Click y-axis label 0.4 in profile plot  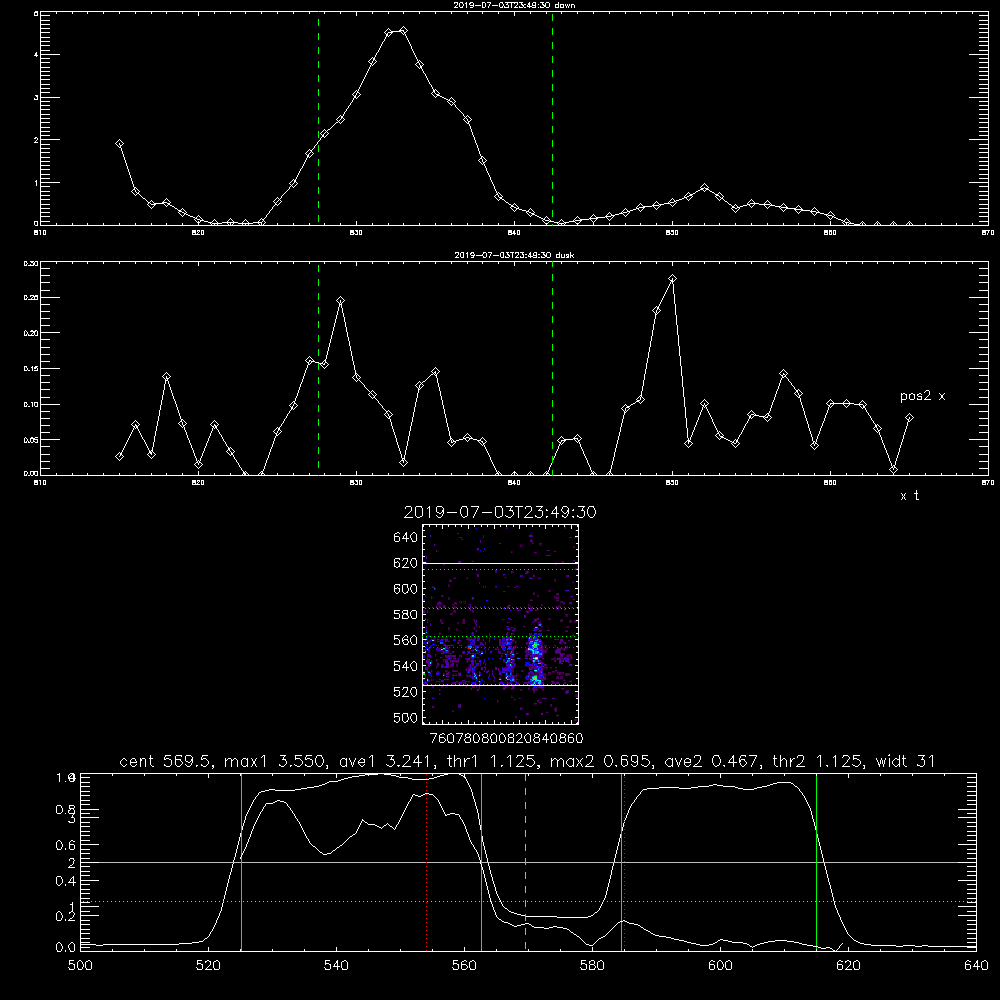pos(65,881)
